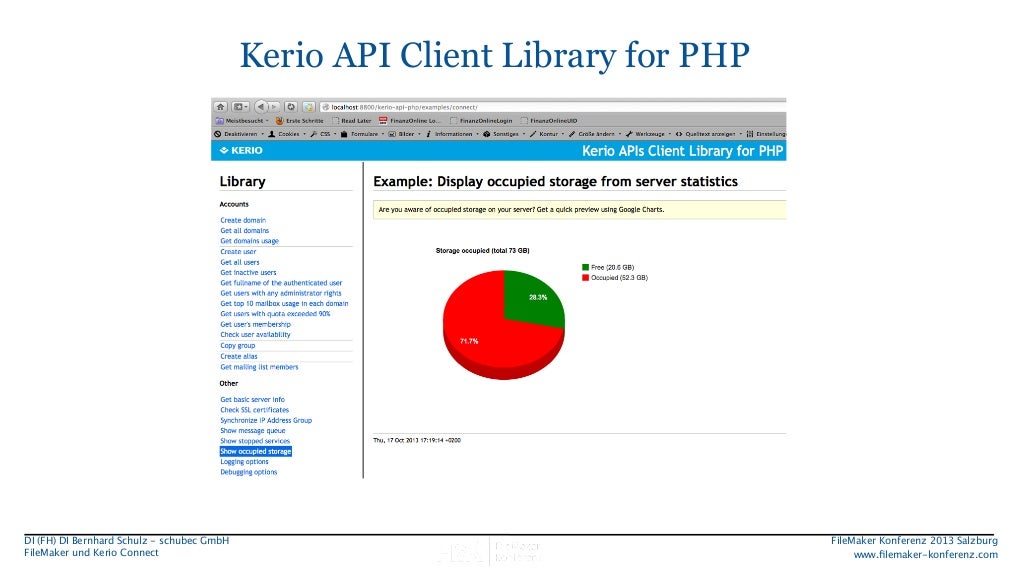The width and height of the screenshot is (1024, 576).
Task: Click the 'Thu, 17 Oct 2013' timestamp text
Action: pos(417,440)
